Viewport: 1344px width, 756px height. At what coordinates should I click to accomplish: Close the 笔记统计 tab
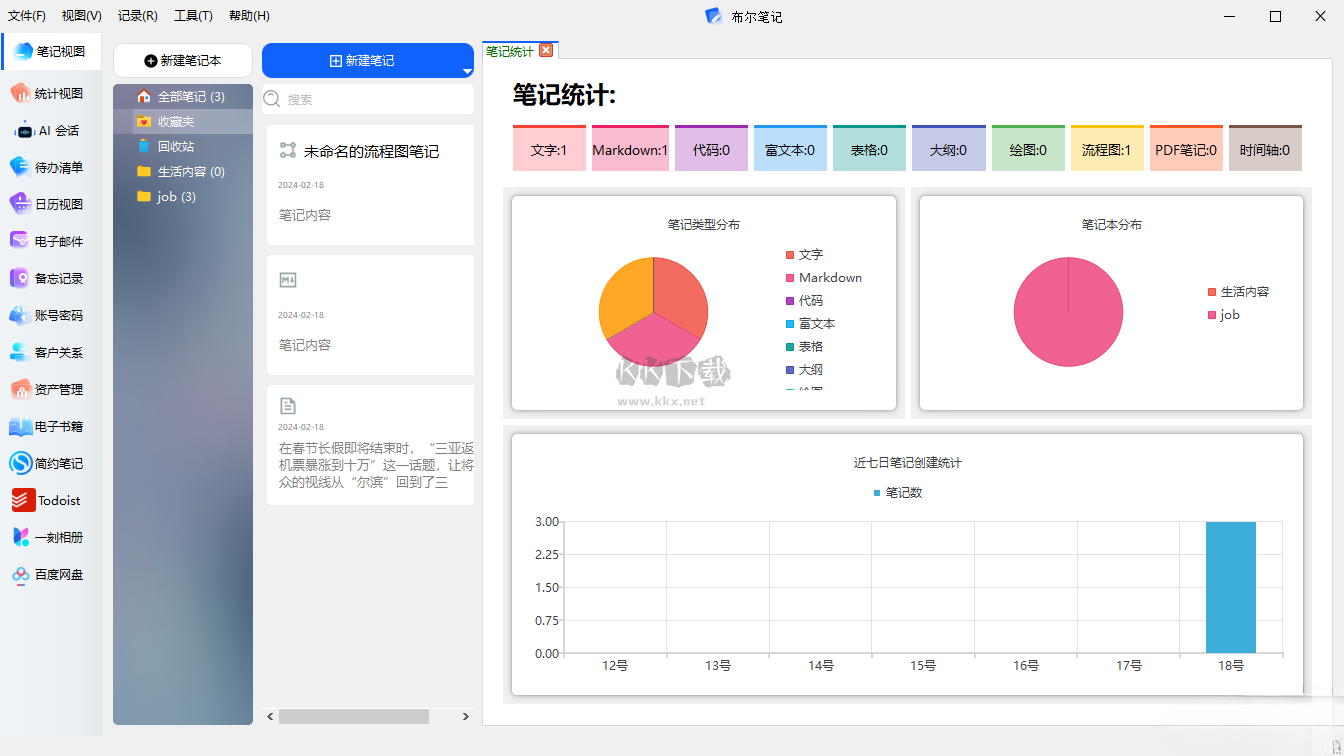pos(546,51)
